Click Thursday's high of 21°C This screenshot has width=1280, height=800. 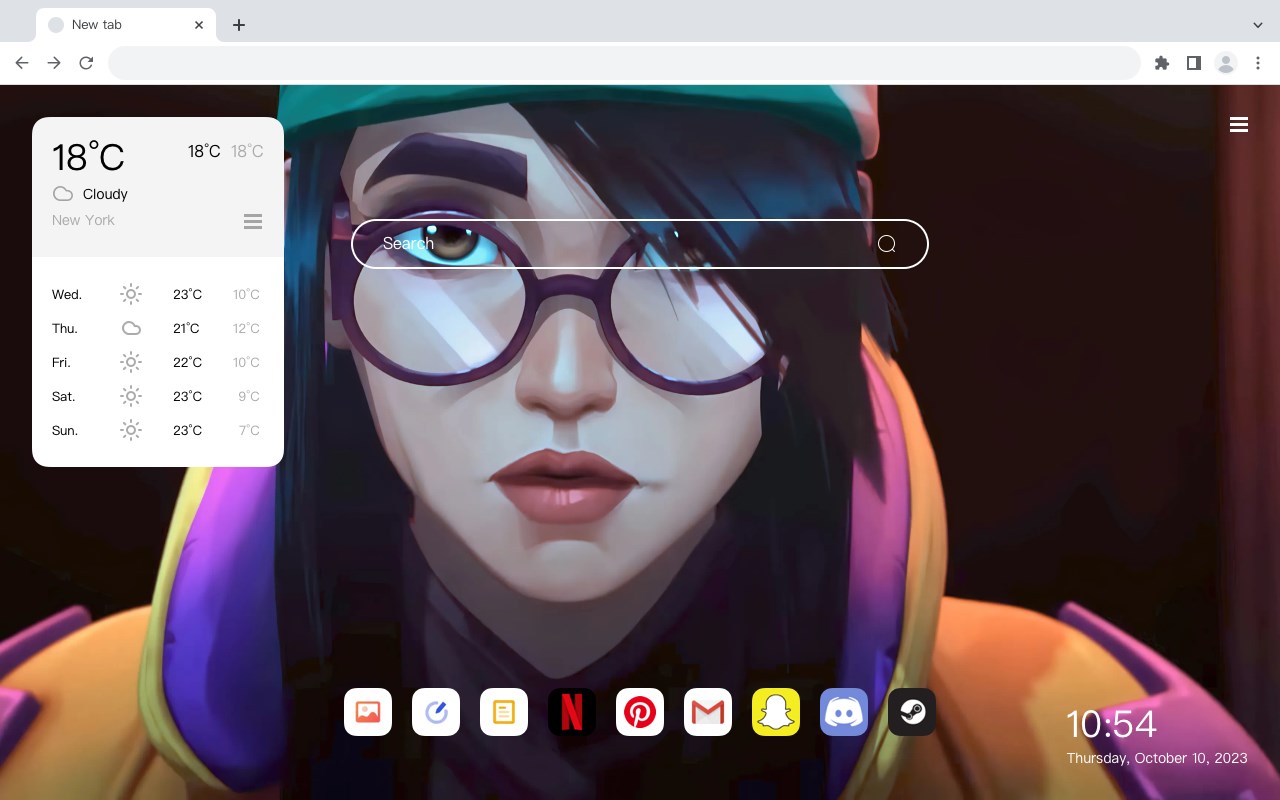(187, 328)
